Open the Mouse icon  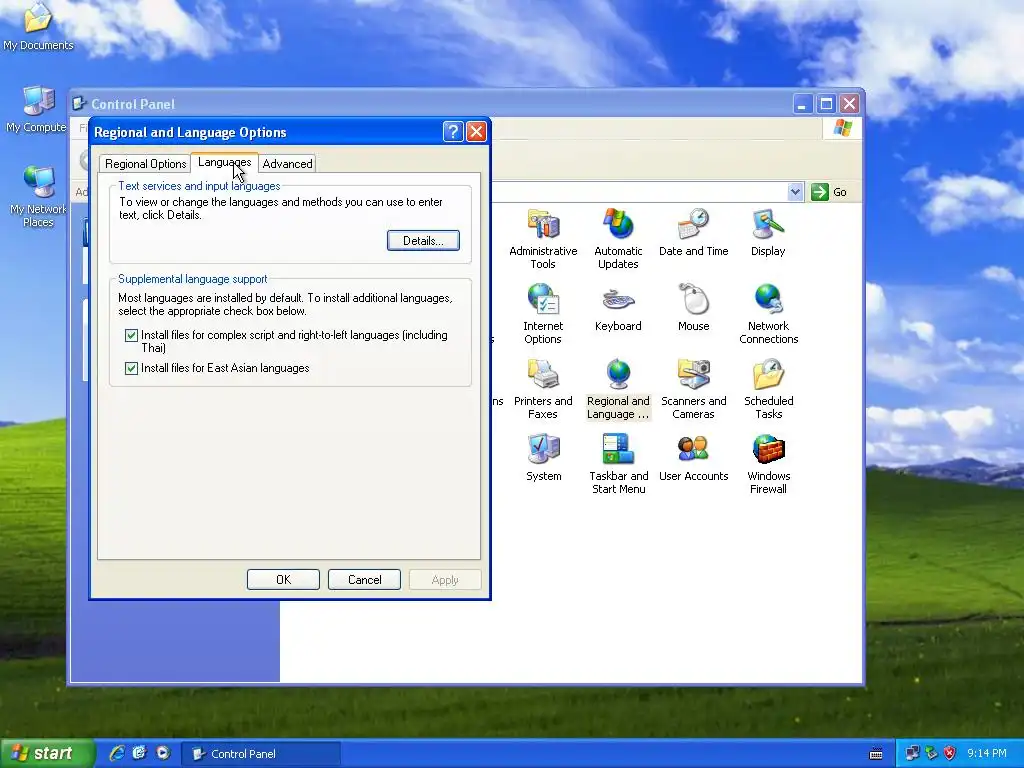coord(693,307)
